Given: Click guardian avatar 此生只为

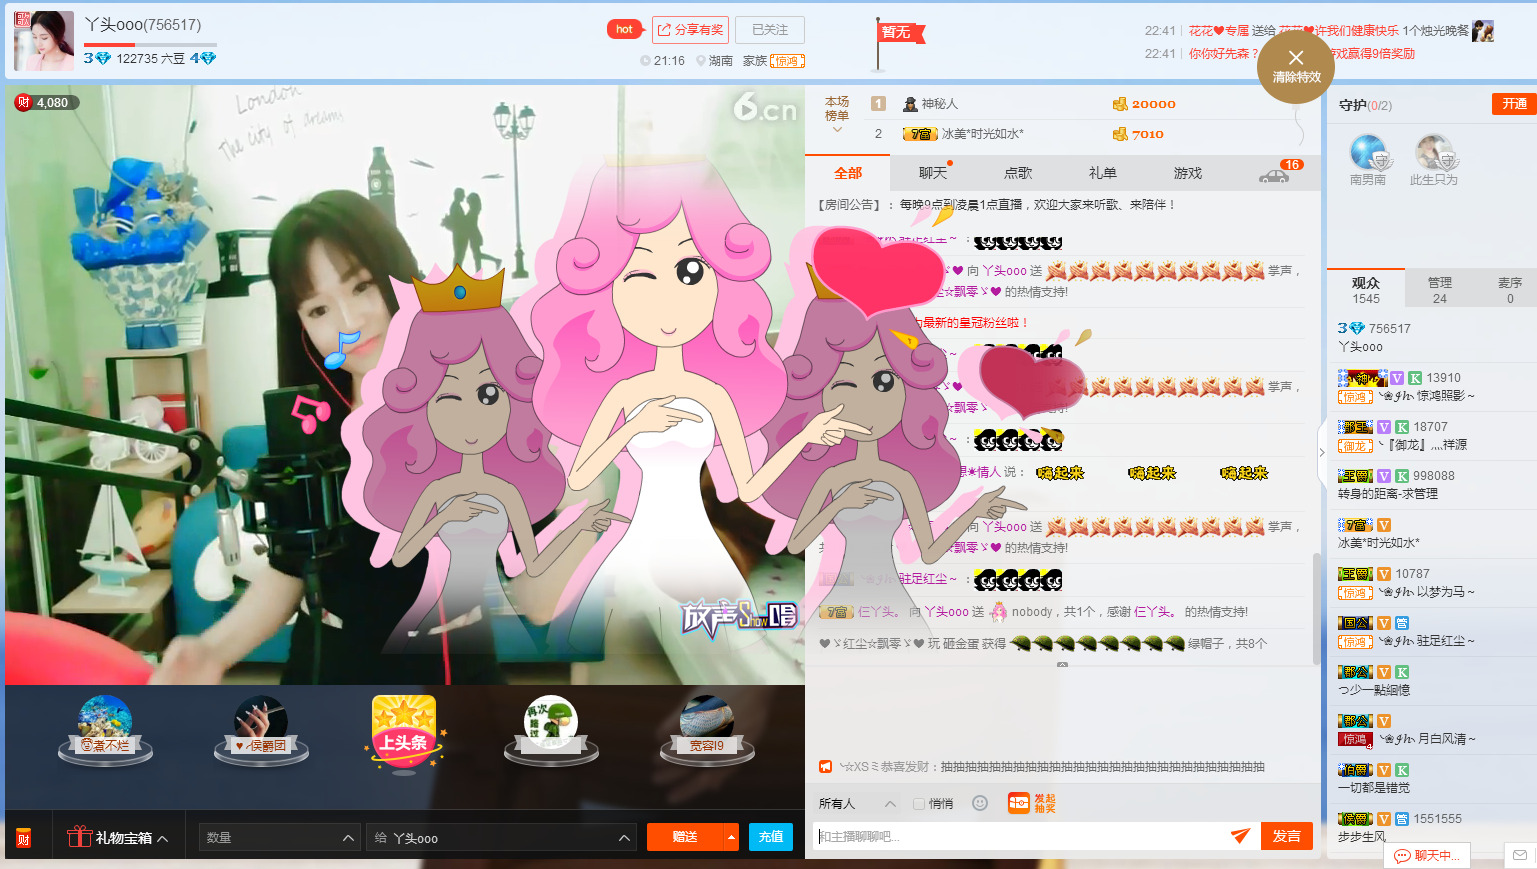Looking at the screenshot, I should [1434, 153].
